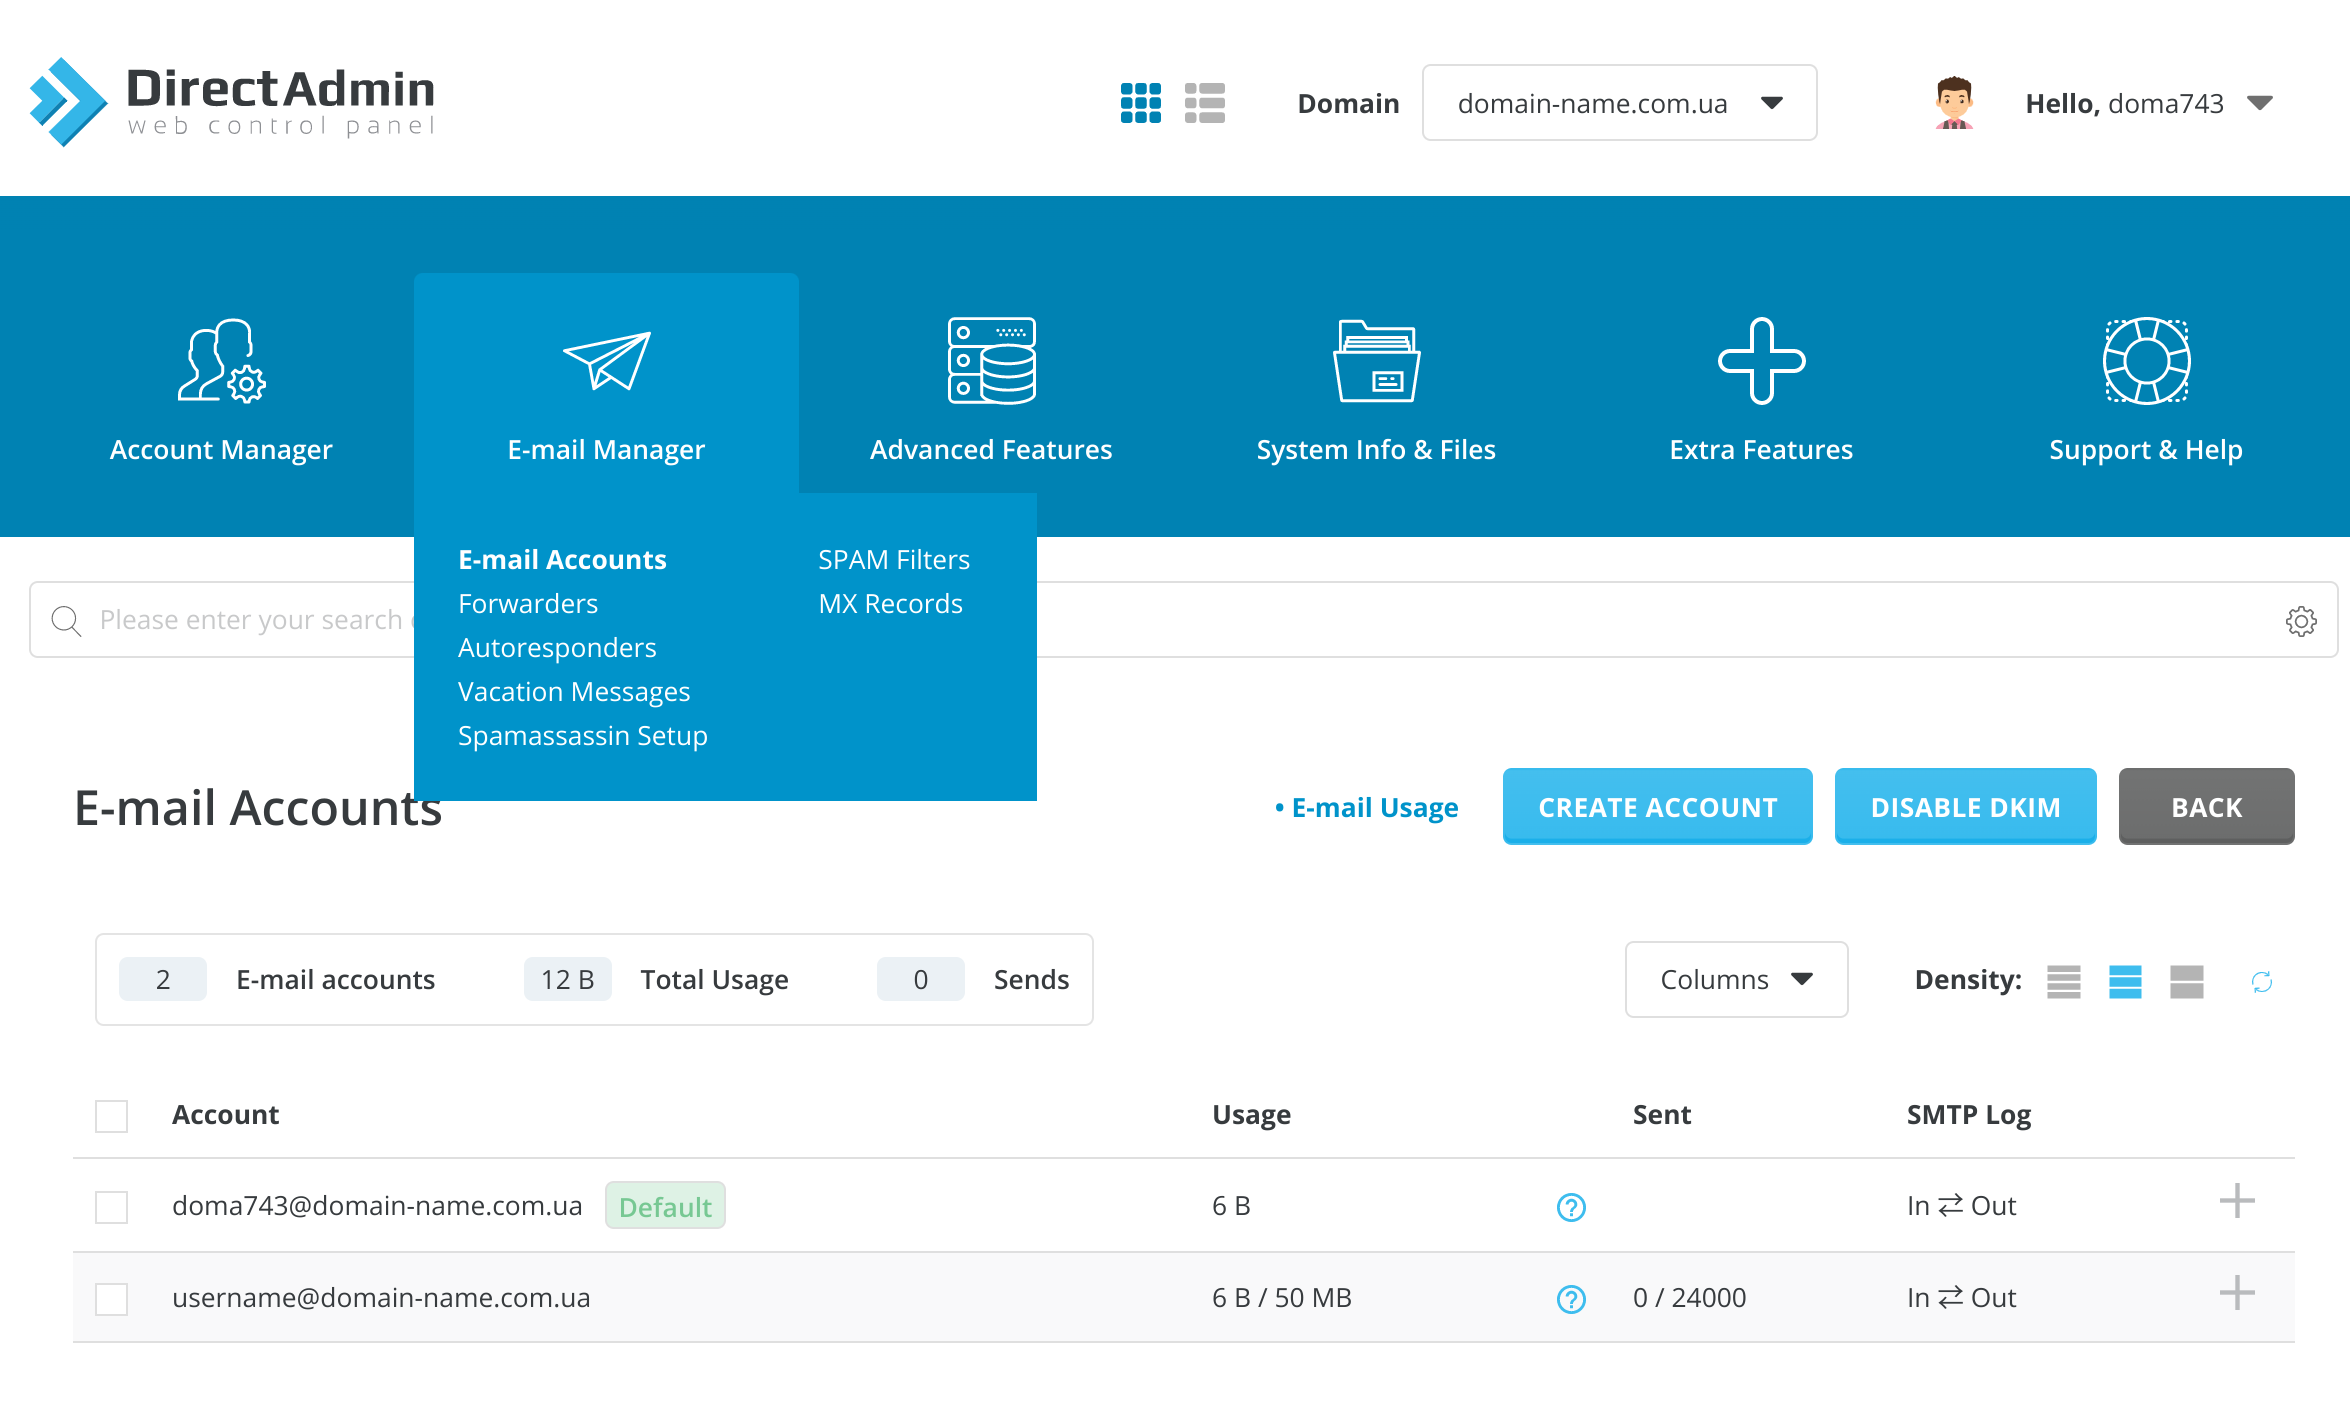The image size is (2350, 1417).
Task: Switch to grid view layout icon
Action: click(1140, 103)
